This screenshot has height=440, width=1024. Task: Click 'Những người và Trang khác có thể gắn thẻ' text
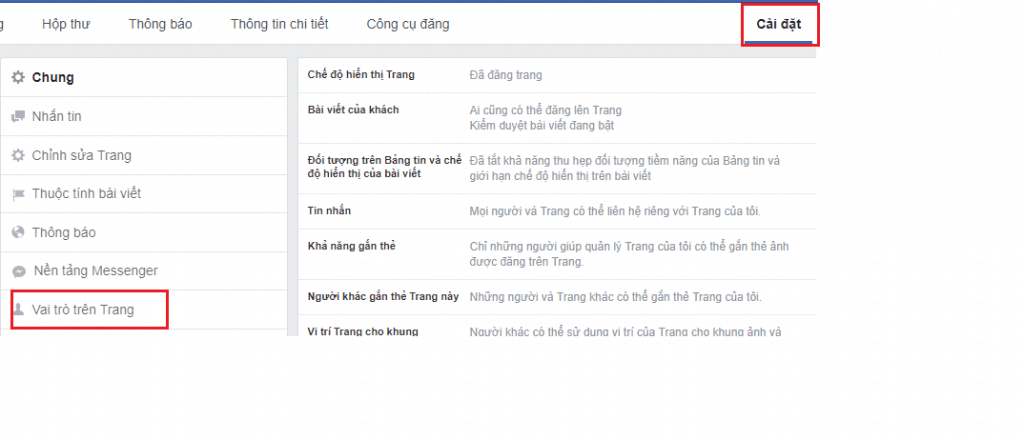coord(616,297)
